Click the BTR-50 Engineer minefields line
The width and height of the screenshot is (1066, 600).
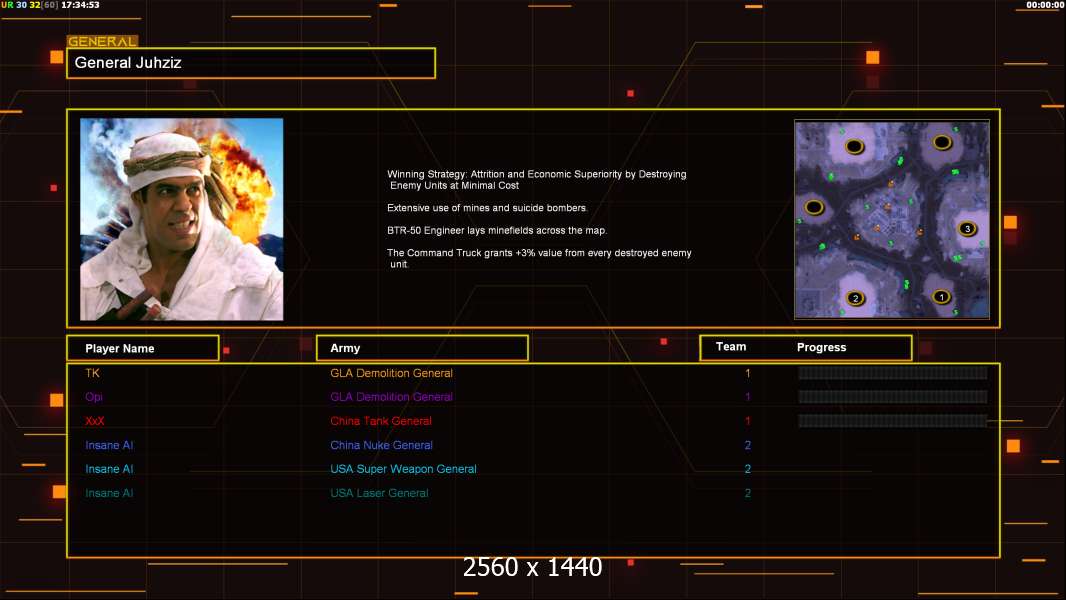(x=497, y=230)
